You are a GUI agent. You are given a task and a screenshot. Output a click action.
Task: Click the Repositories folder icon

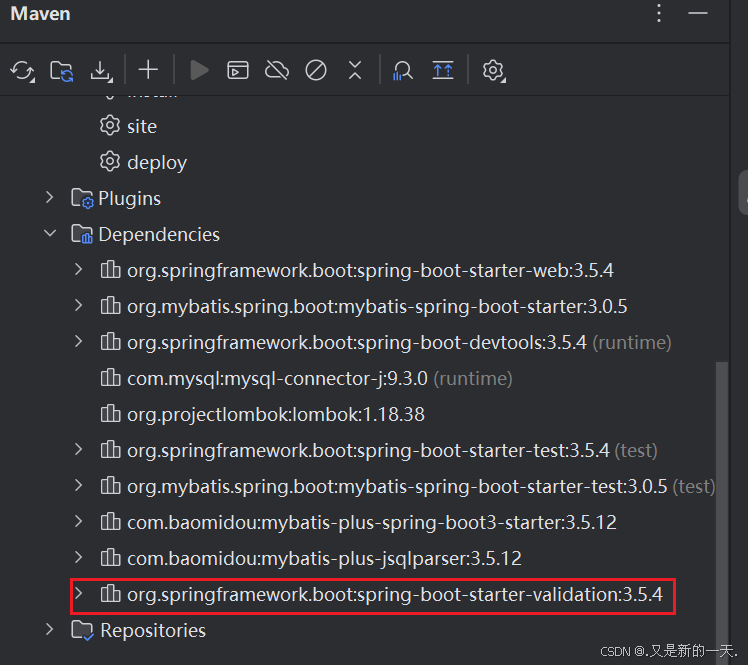point(82,630)
